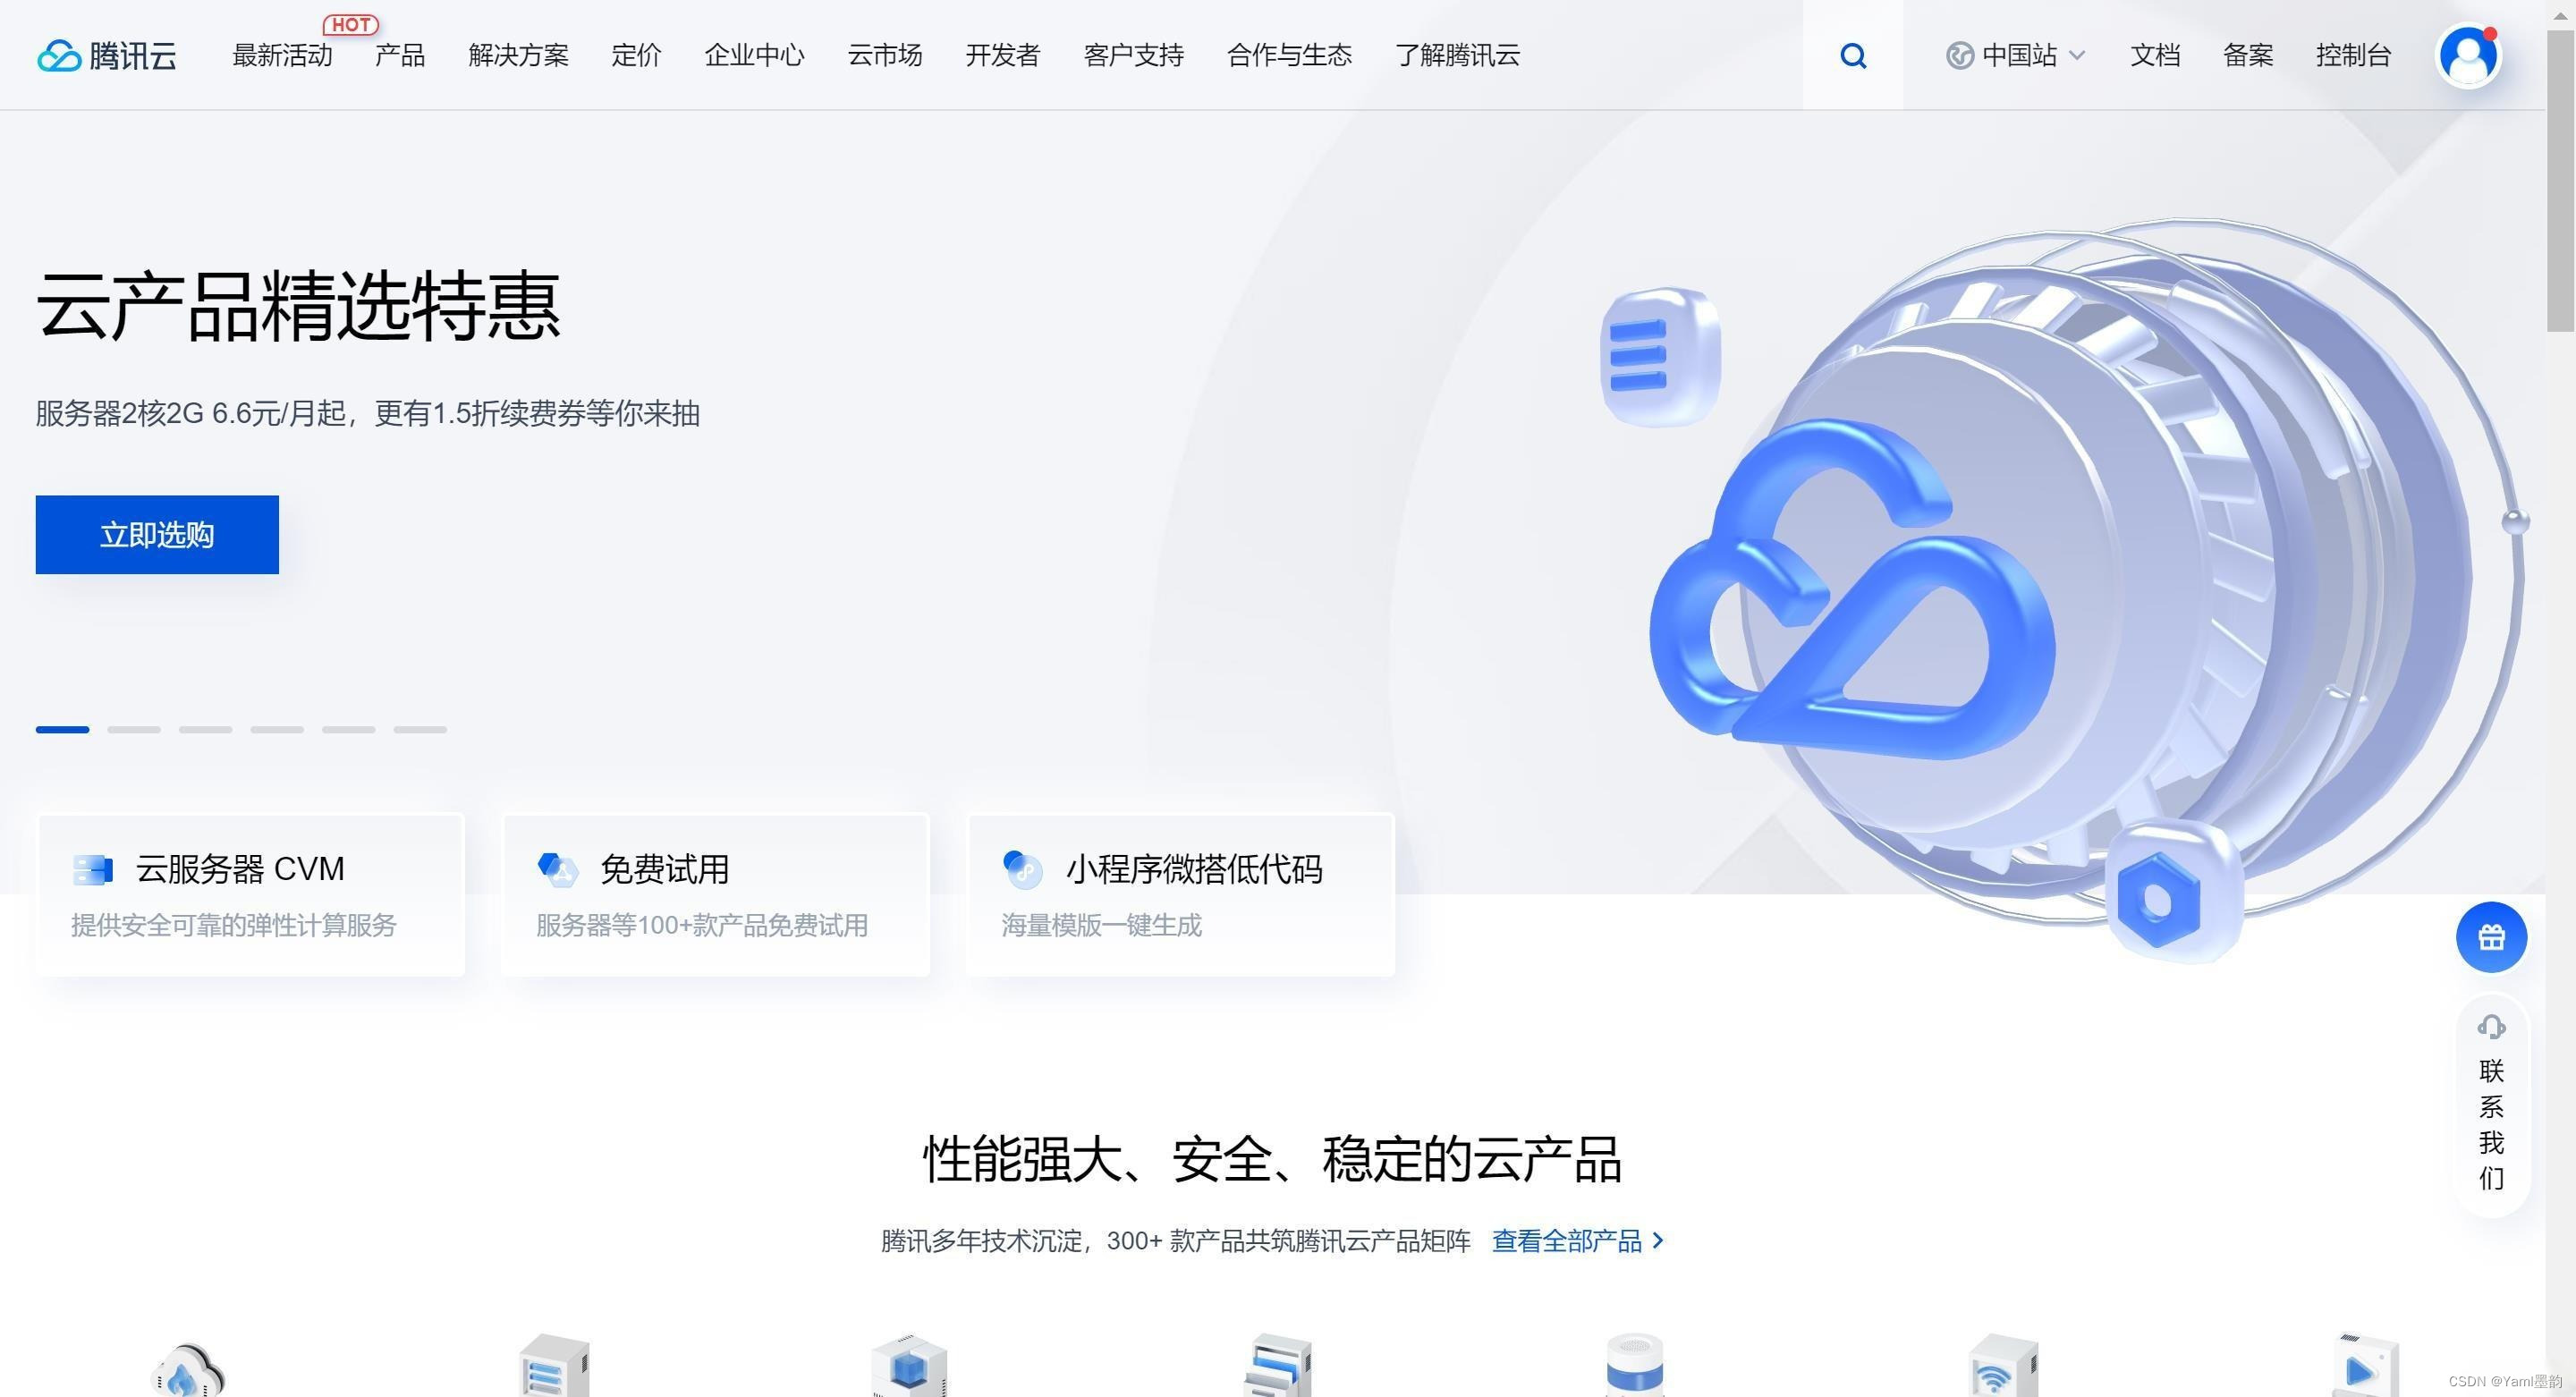Click the user avatar icon
Viewport: 2576px width, 1397px height.
(x=2468, y=55)
